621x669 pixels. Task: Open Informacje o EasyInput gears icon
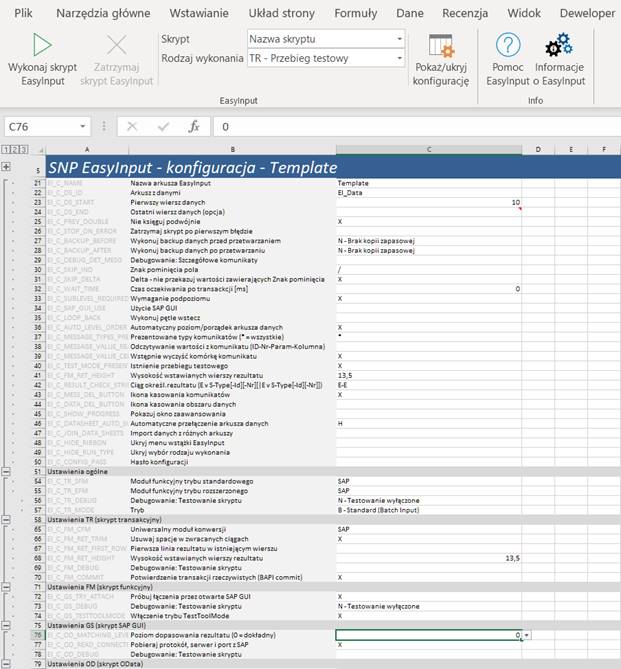(559, 45)
